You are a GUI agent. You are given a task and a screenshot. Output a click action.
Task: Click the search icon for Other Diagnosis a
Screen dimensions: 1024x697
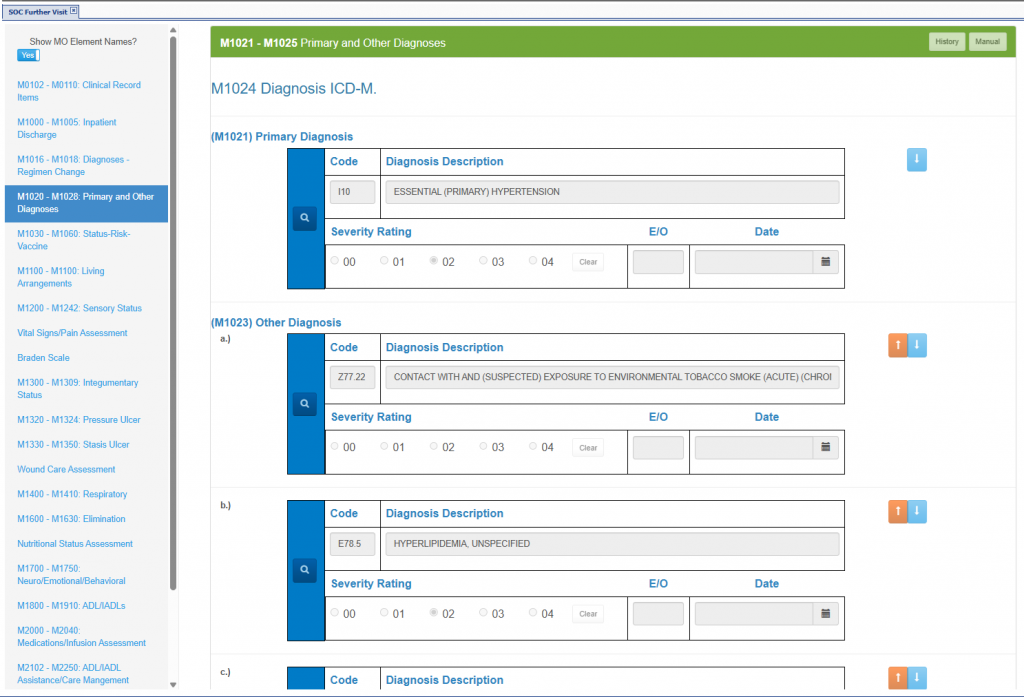click(305, 404)
